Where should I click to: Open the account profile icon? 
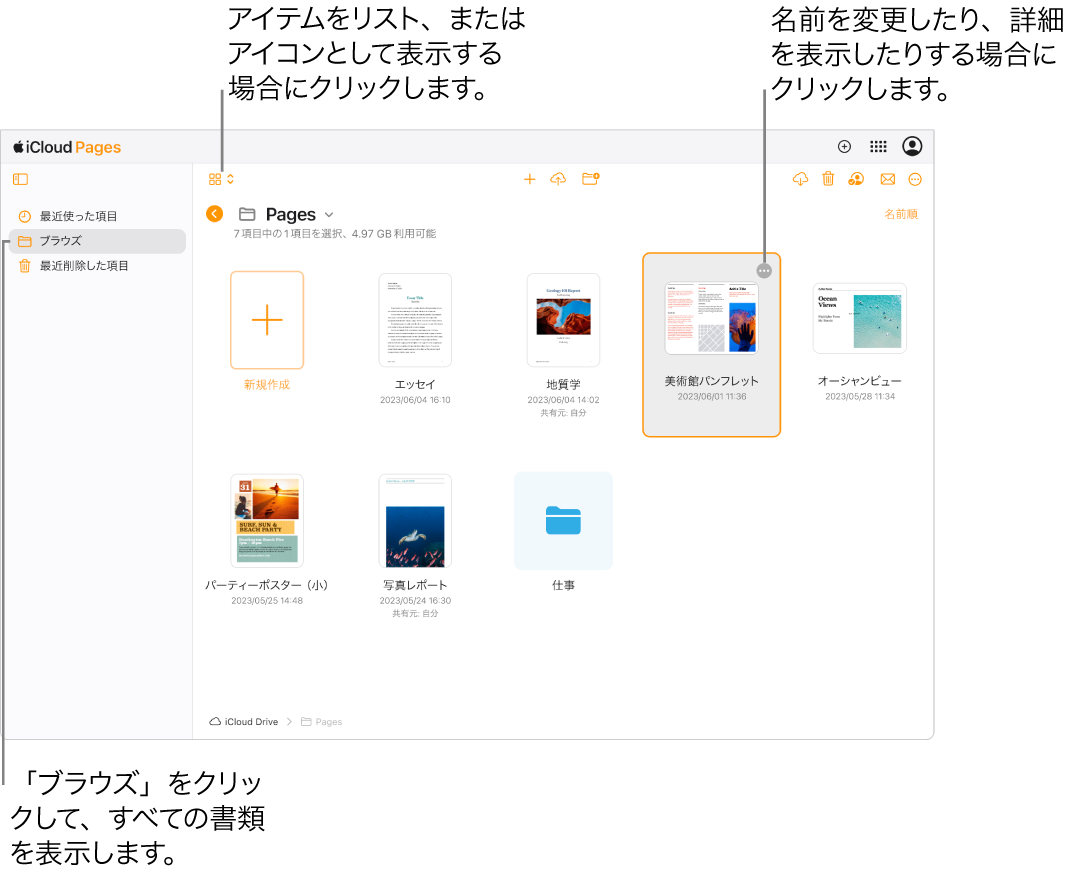point(912,147)
